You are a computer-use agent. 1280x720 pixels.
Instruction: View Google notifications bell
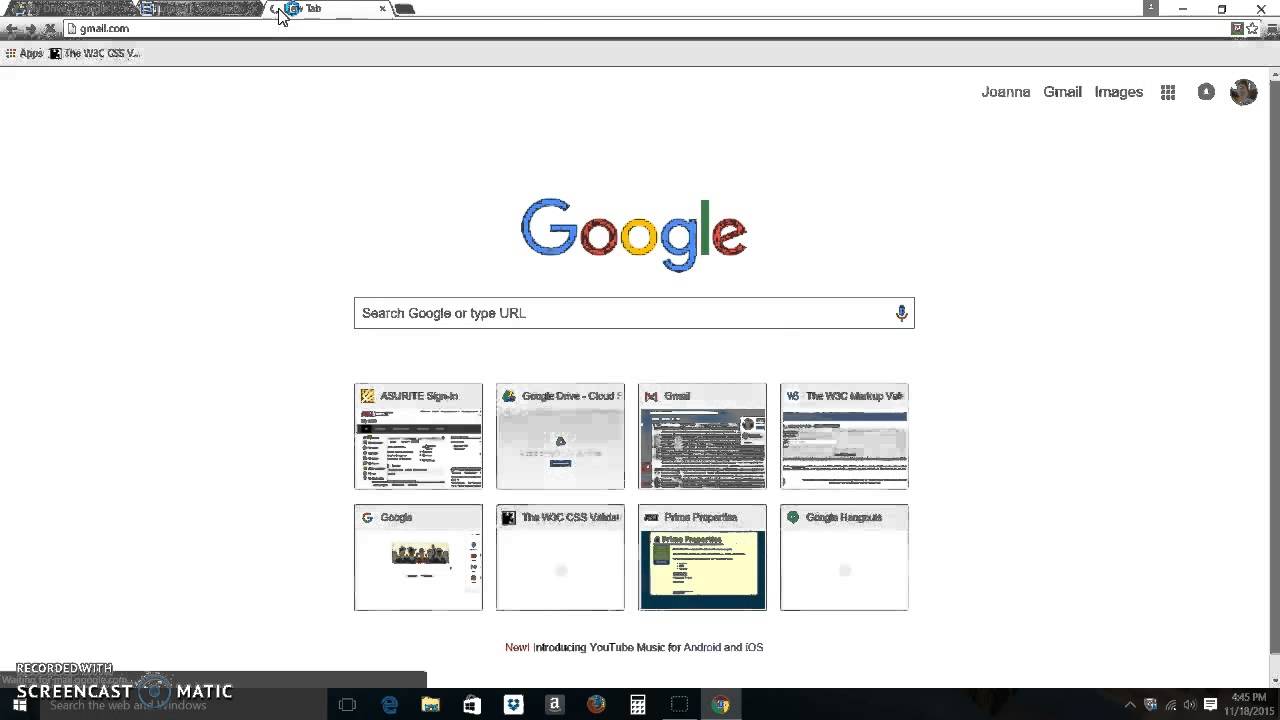(x=1206, y=92)
